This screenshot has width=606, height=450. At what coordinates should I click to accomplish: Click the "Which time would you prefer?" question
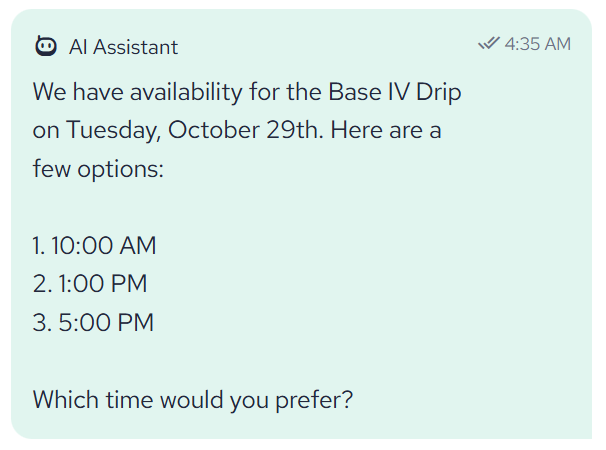coord(192,400)
